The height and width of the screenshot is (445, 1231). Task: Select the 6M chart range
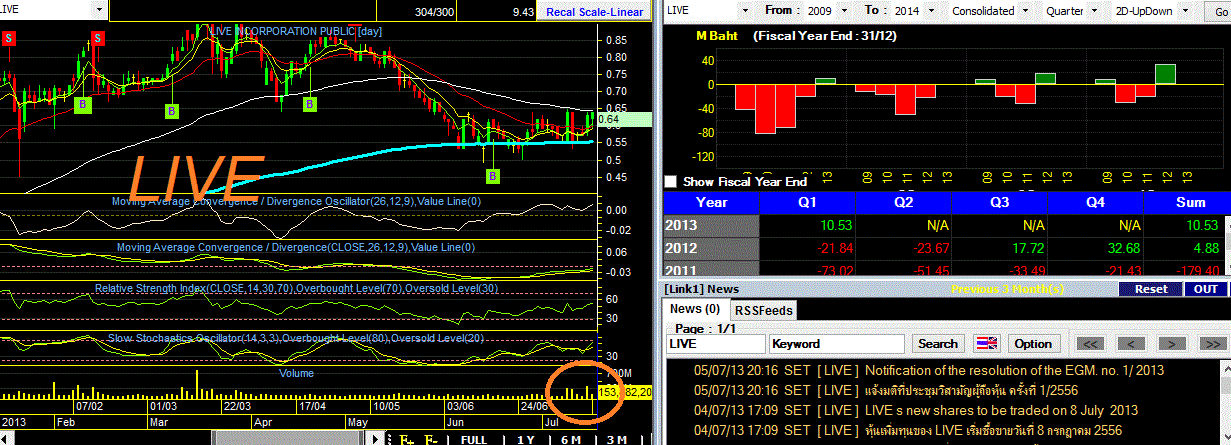point(571,439)
